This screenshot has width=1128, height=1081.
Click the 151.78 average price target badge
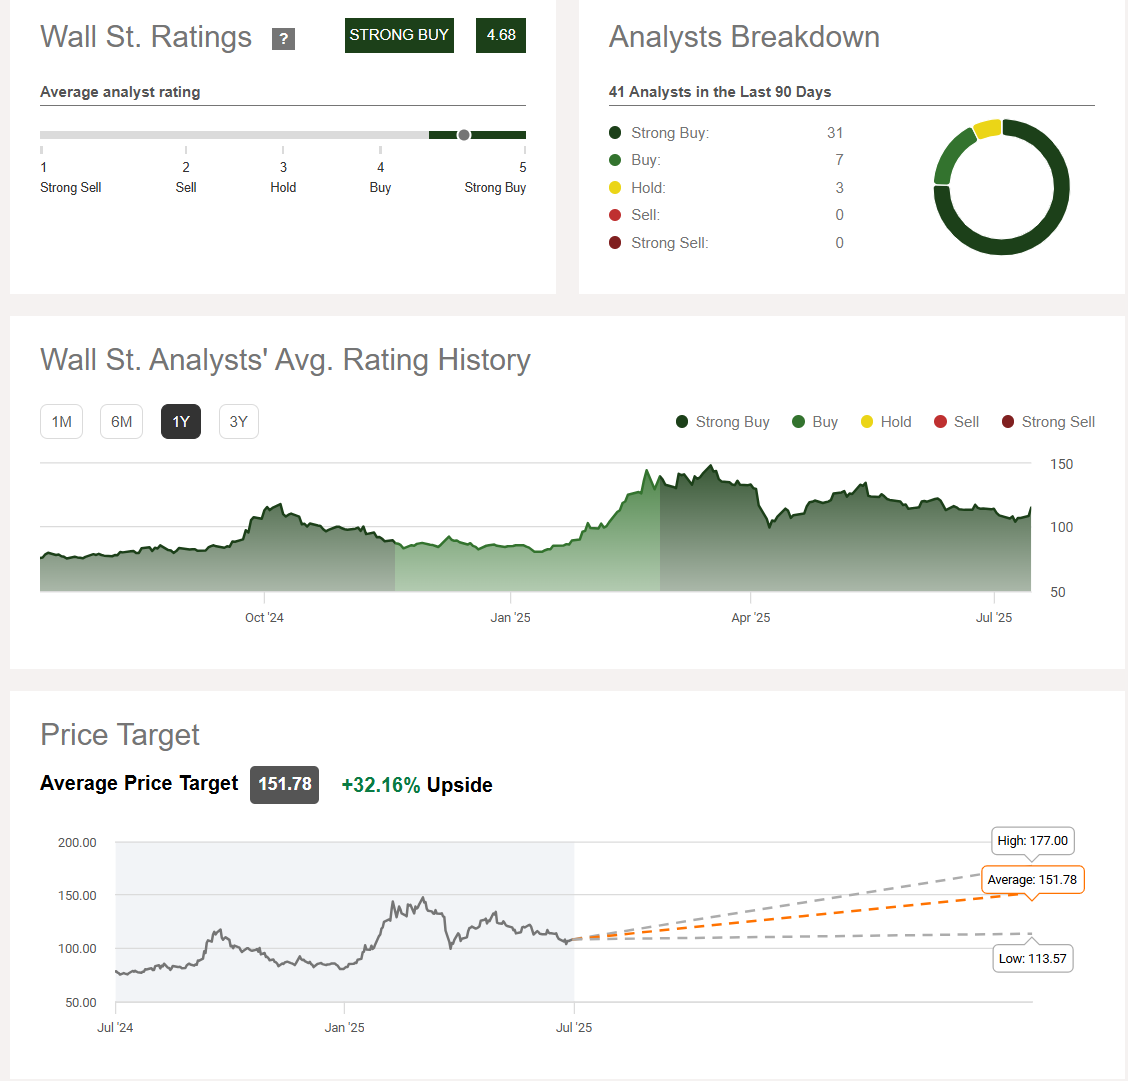coord(285,785)
